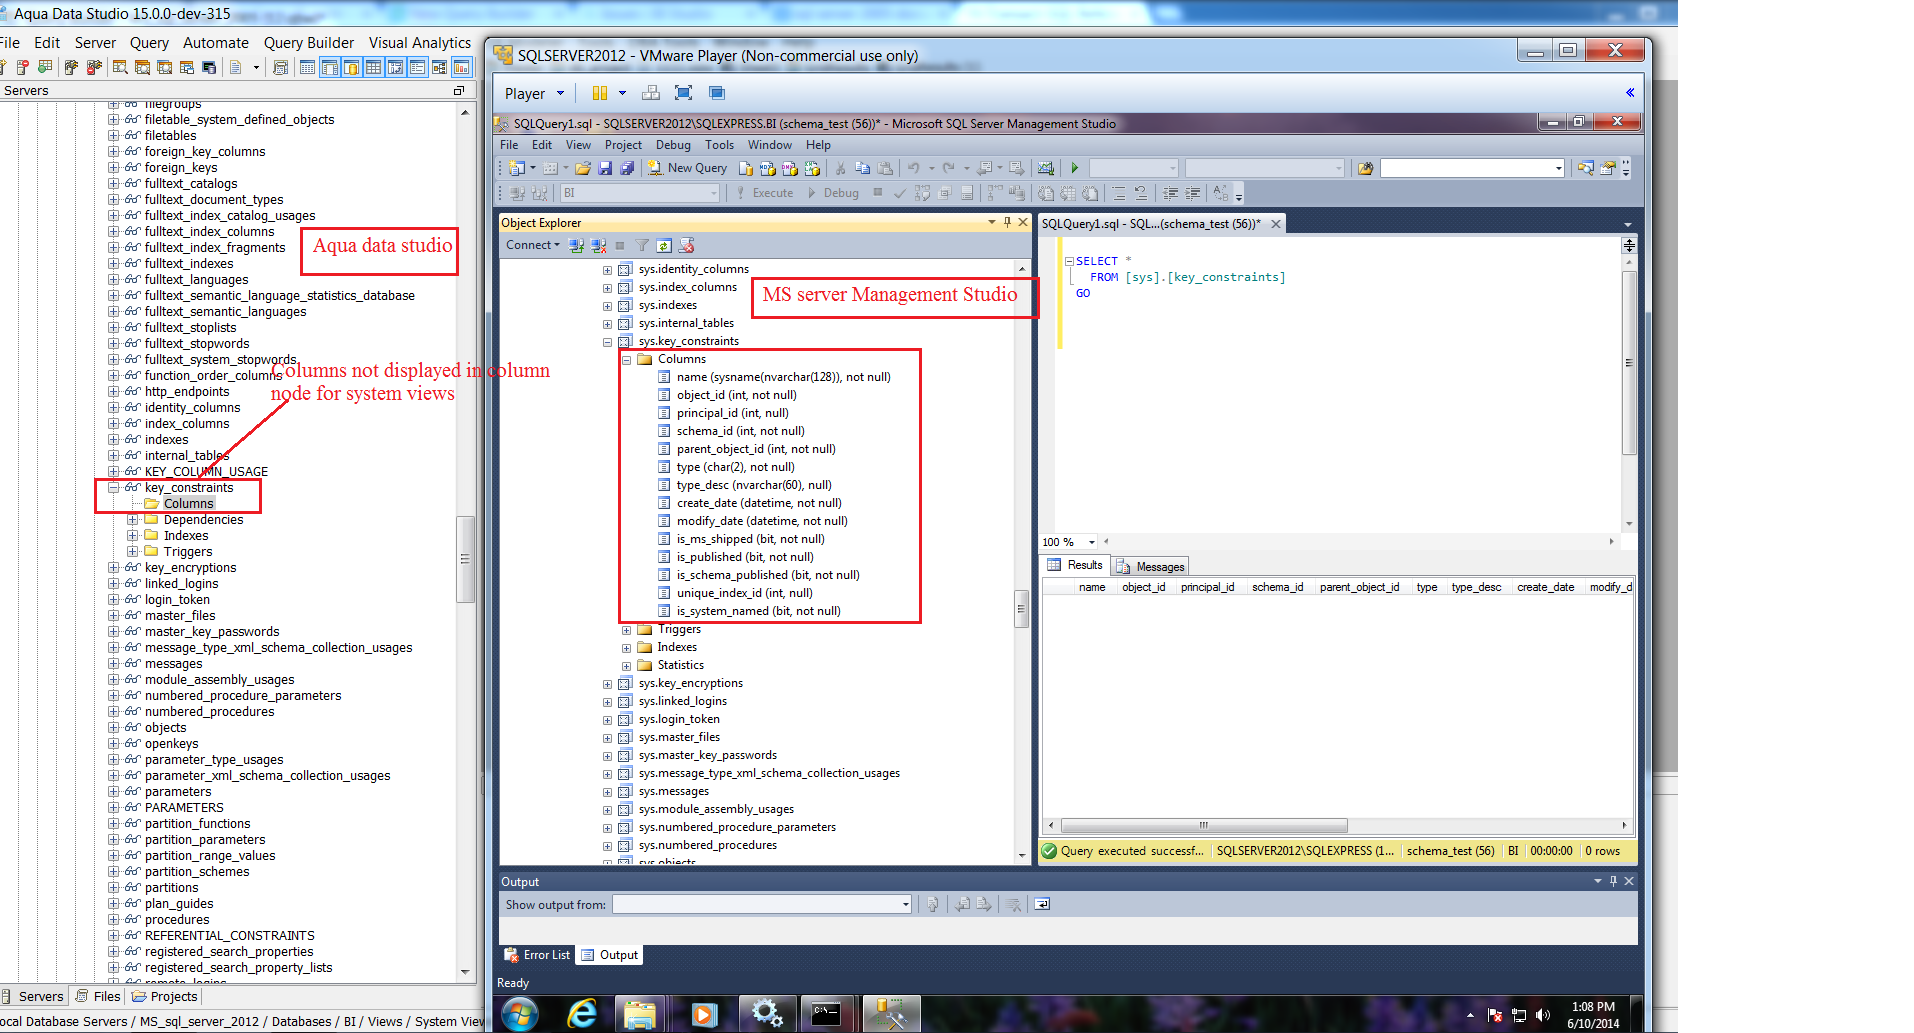Image resolution: width=1914 pixels, height=1033 pixels.
Task: Switch to the Messages tab in results pane
Action: [1151, 566]
